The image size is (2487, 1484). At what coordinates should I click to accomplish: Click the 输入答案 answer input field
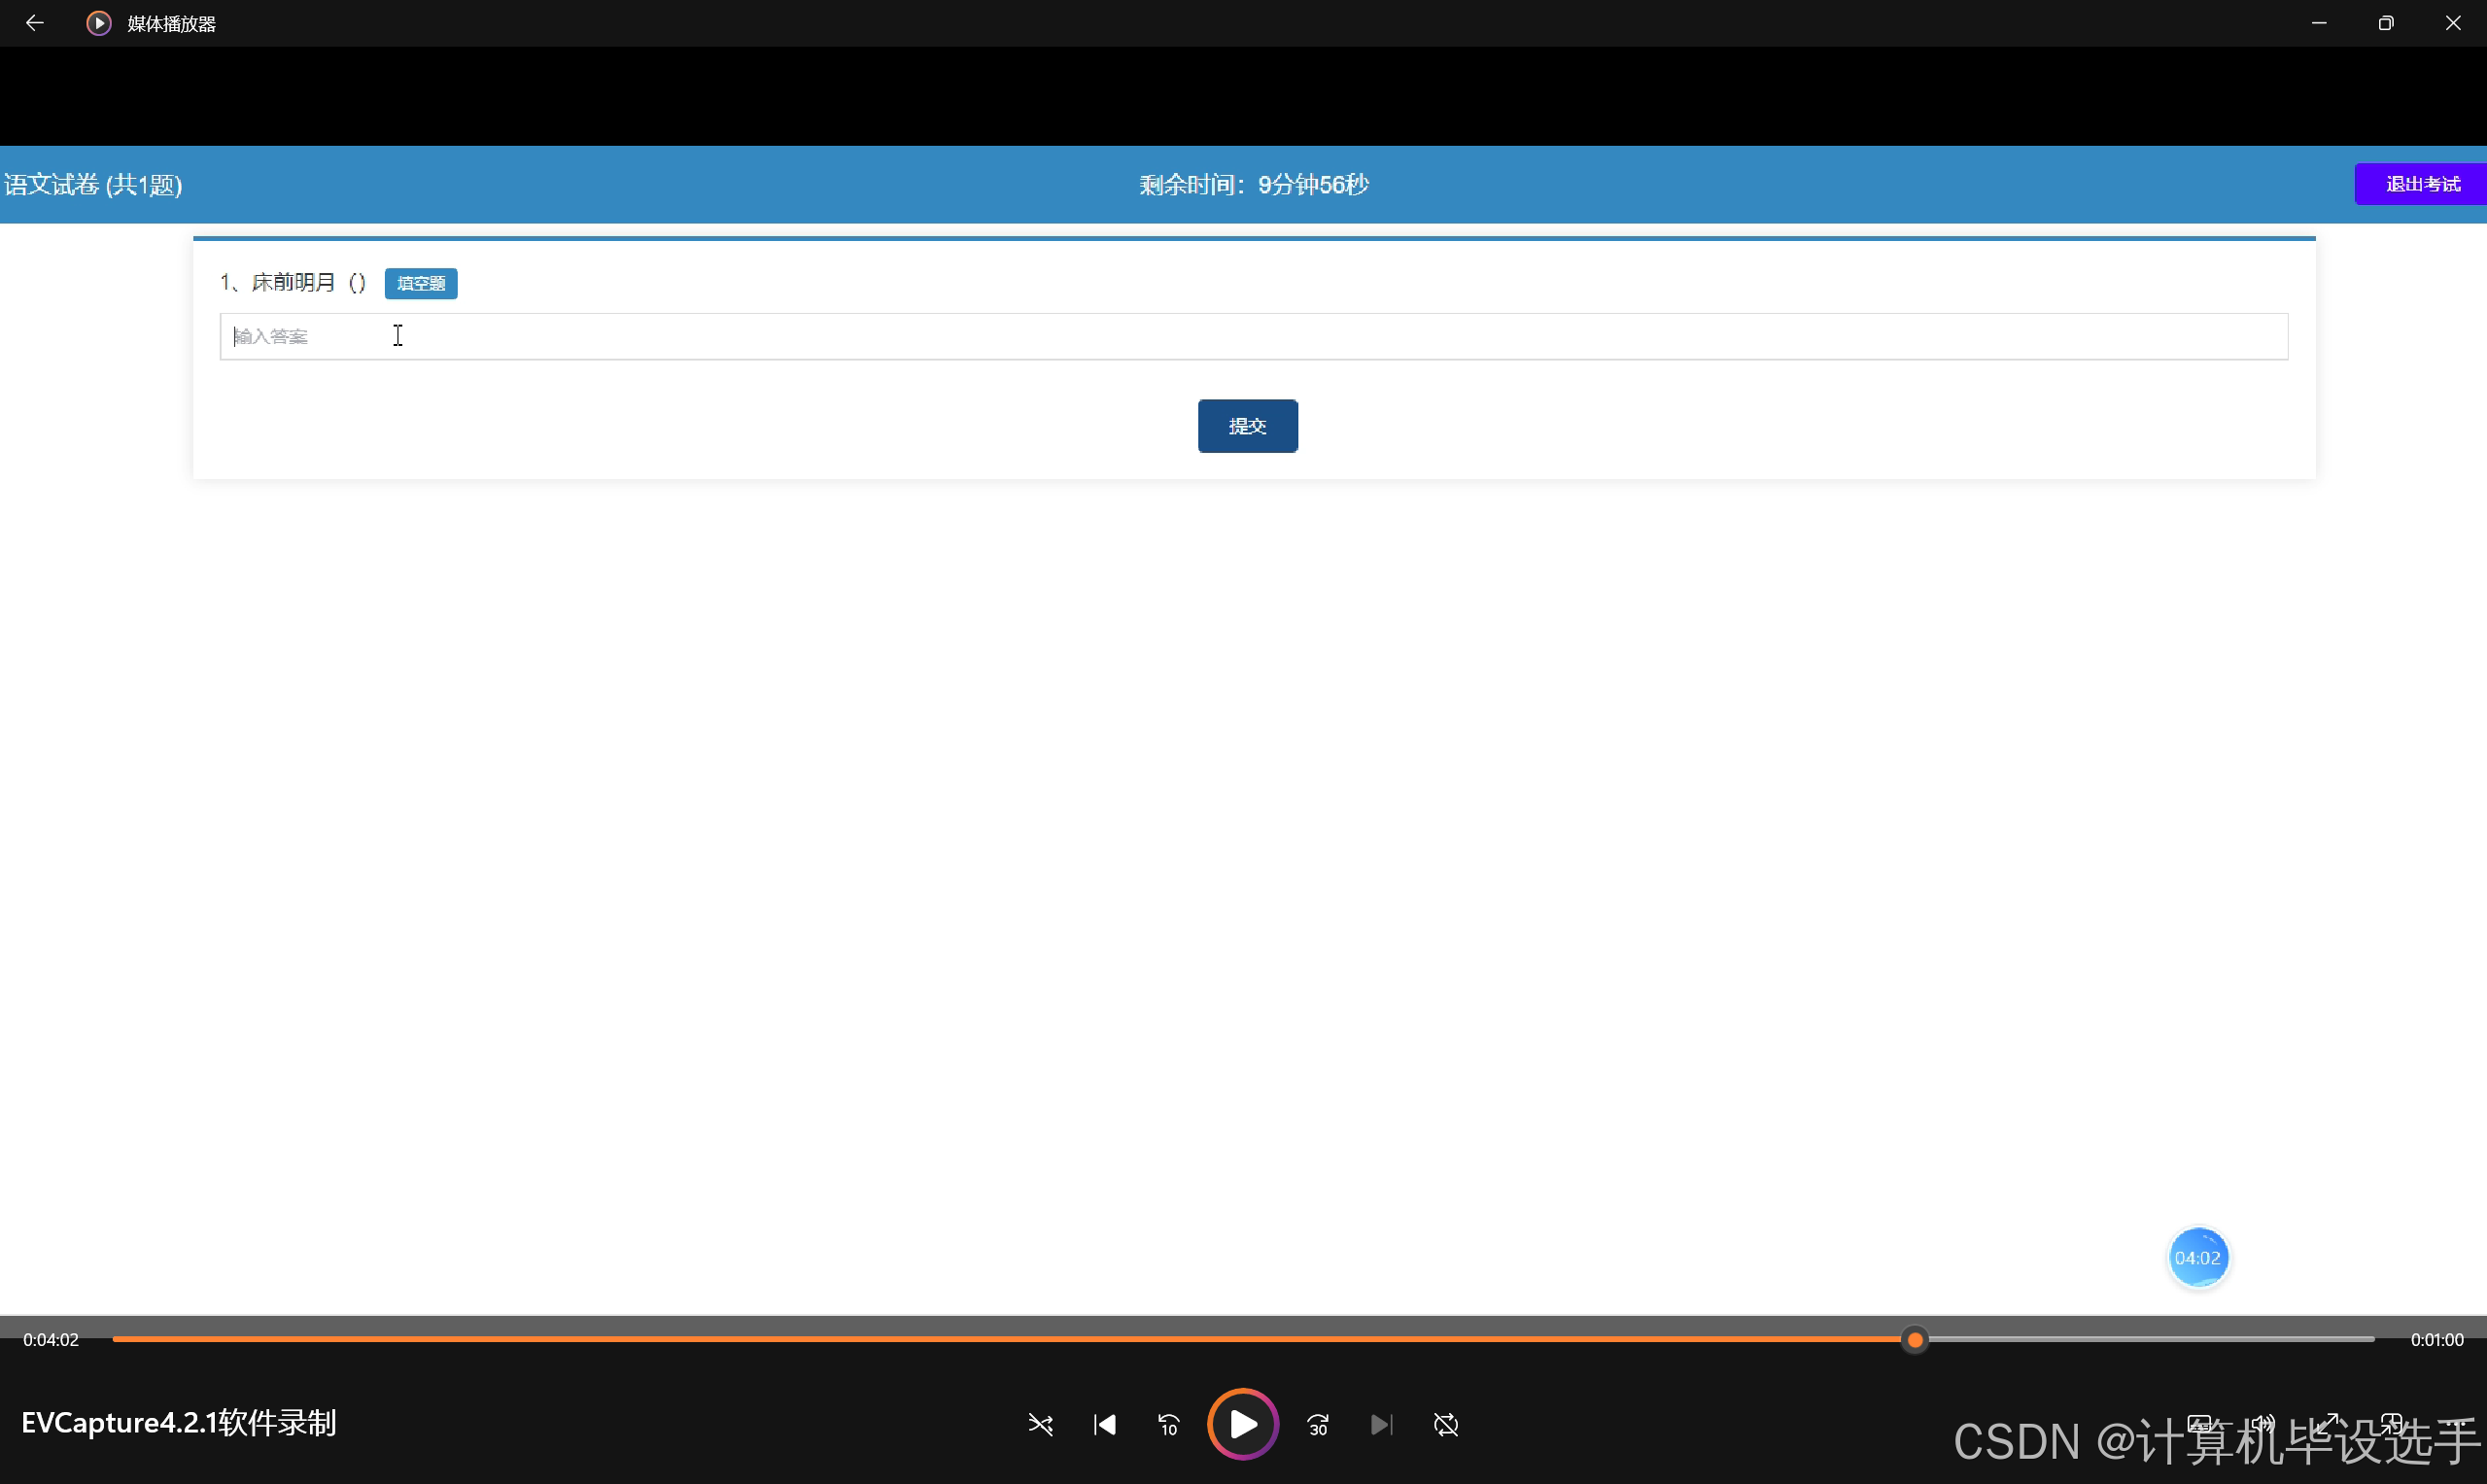pyautogui.click(x=1252, y=336)
